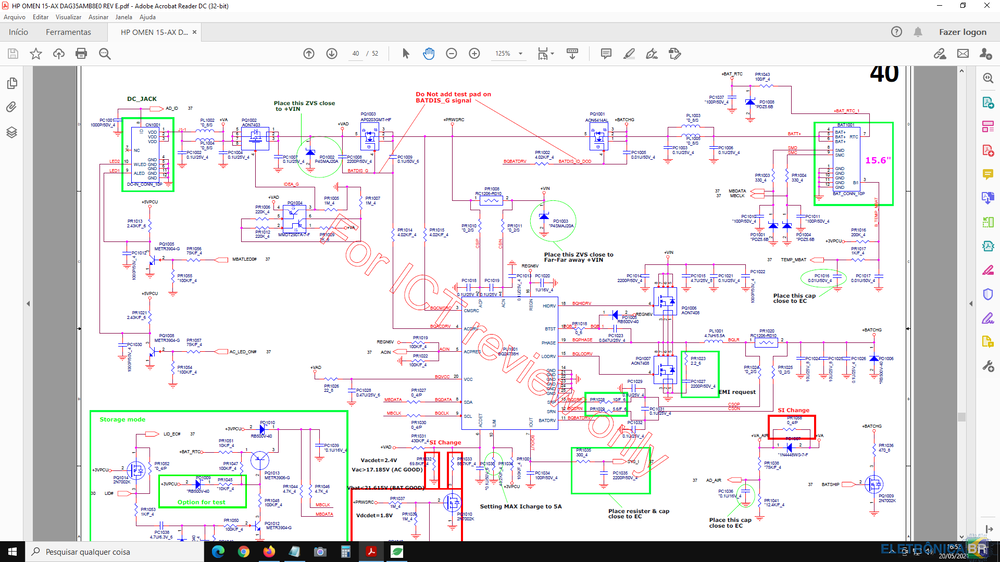Click the Print file icon

tap(81, 53)
